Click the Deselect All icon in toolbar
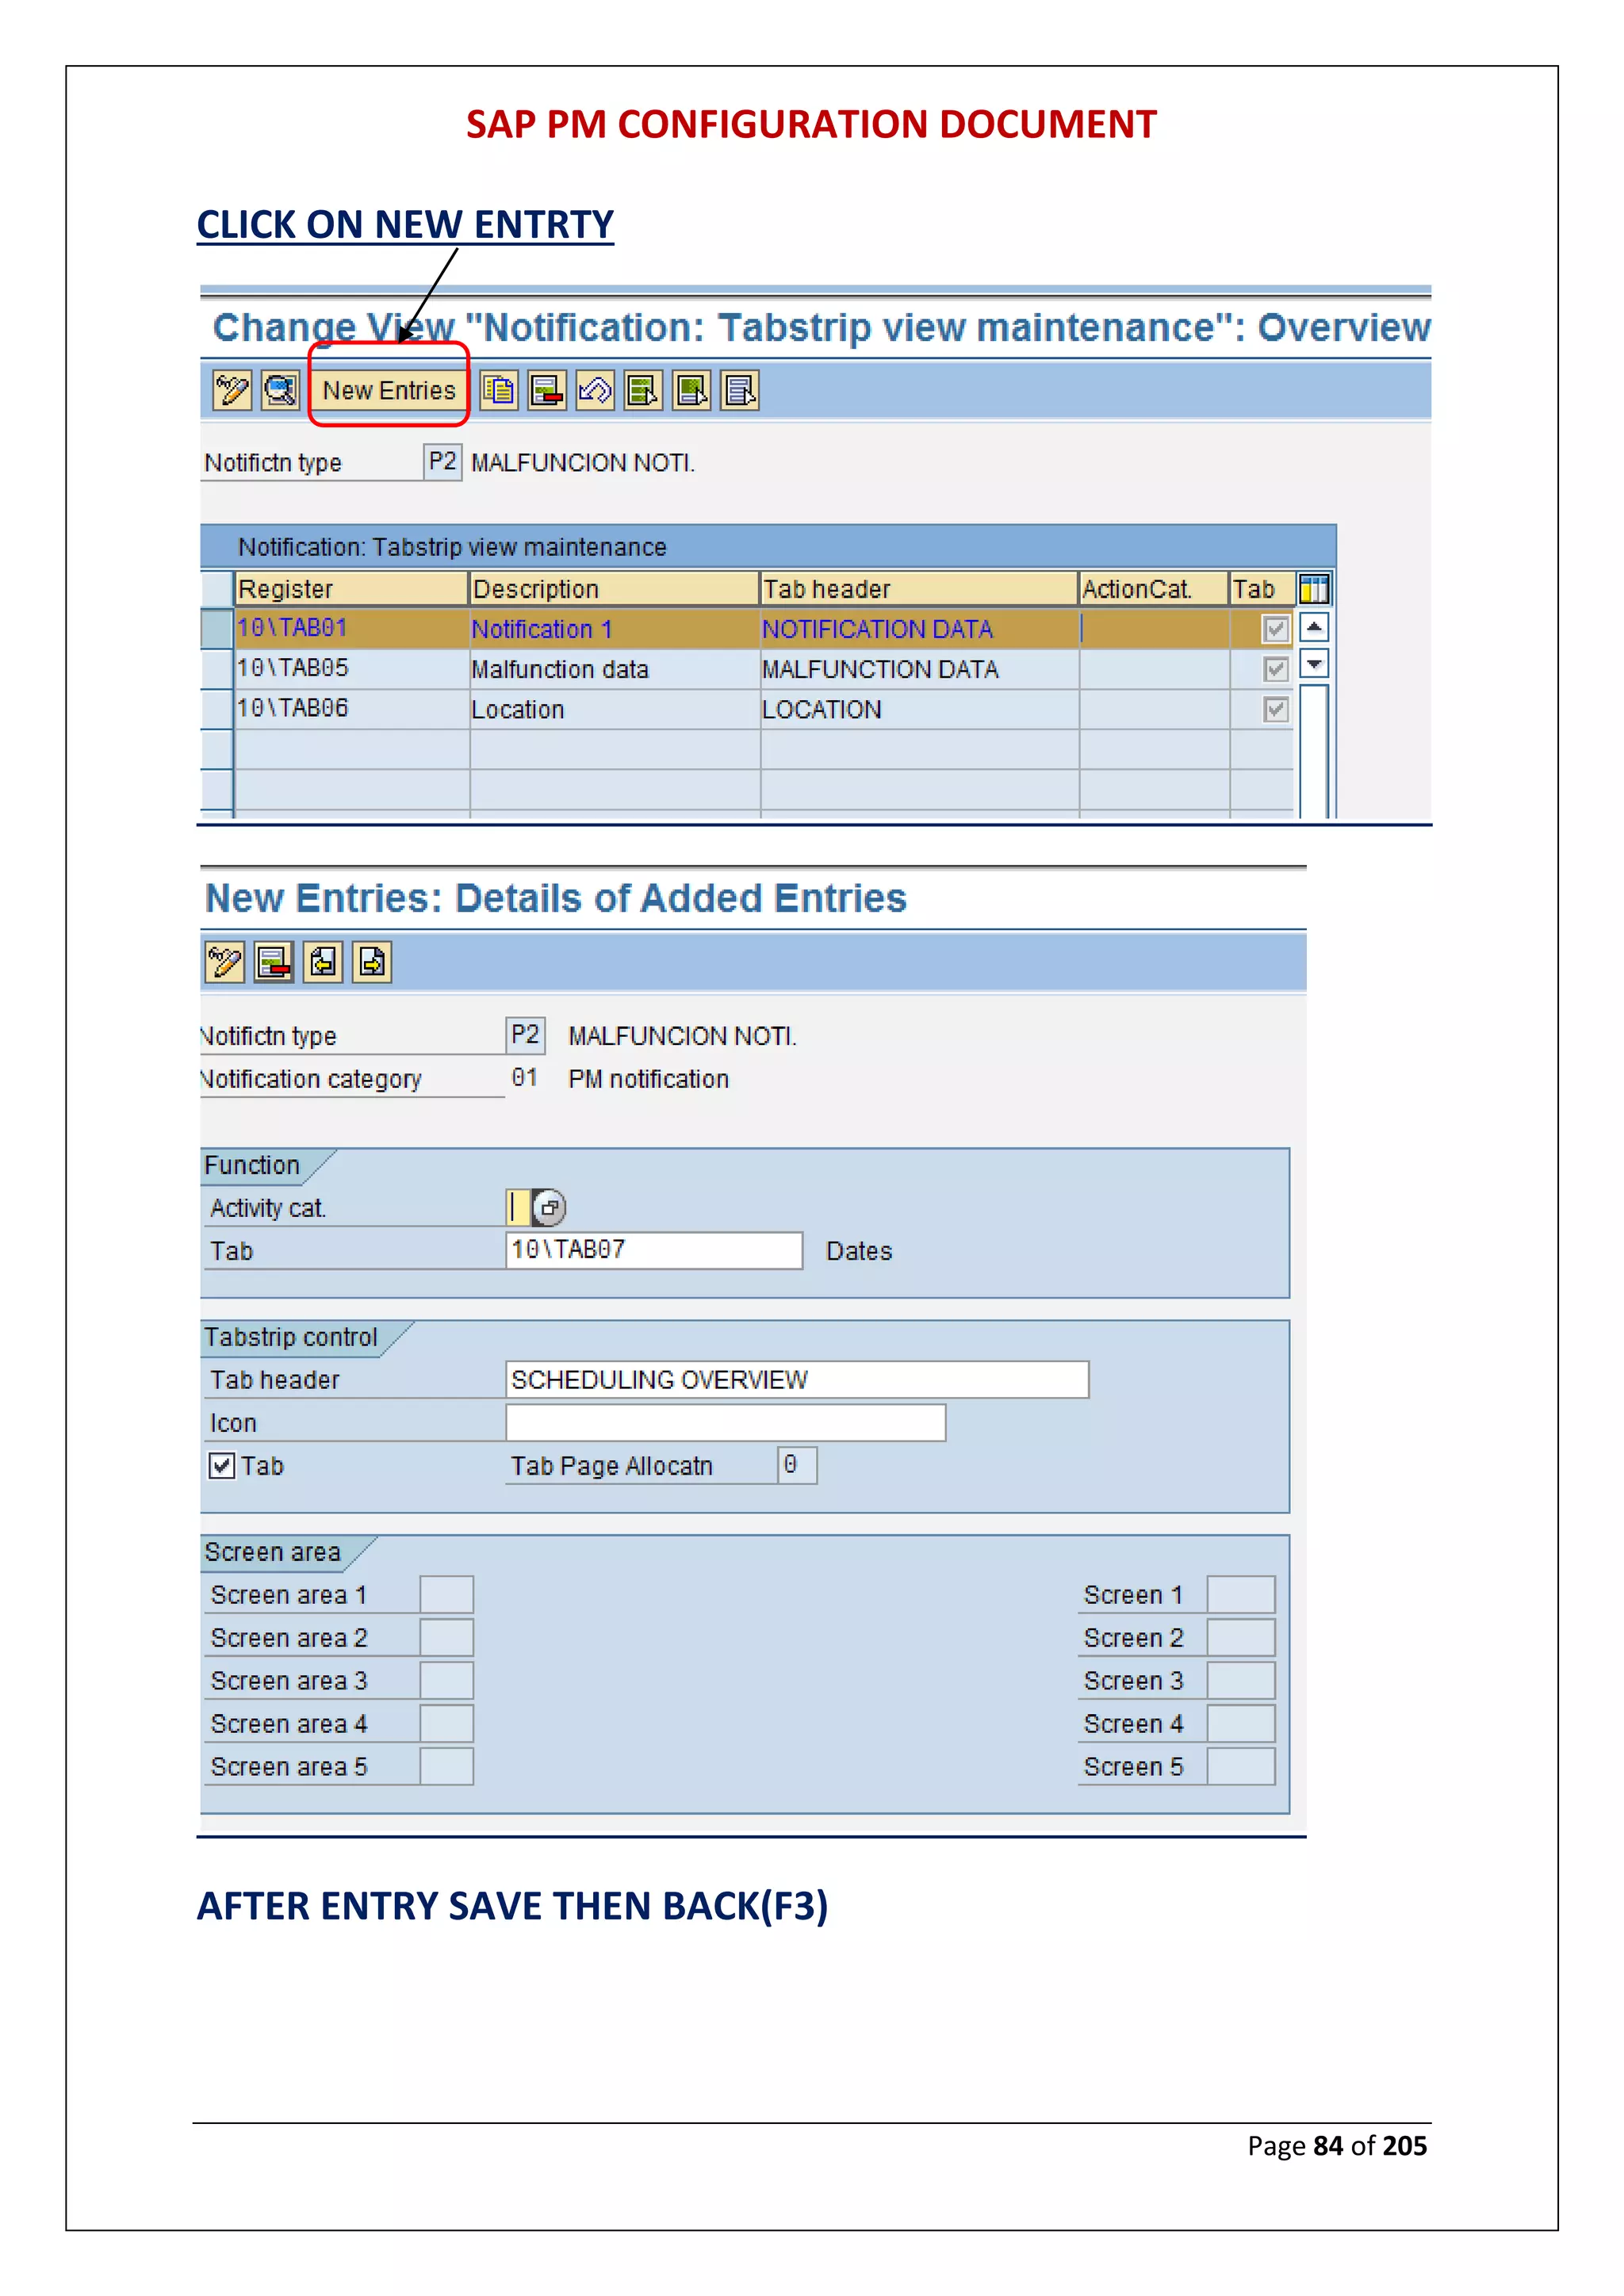 (x=740, y=390)
